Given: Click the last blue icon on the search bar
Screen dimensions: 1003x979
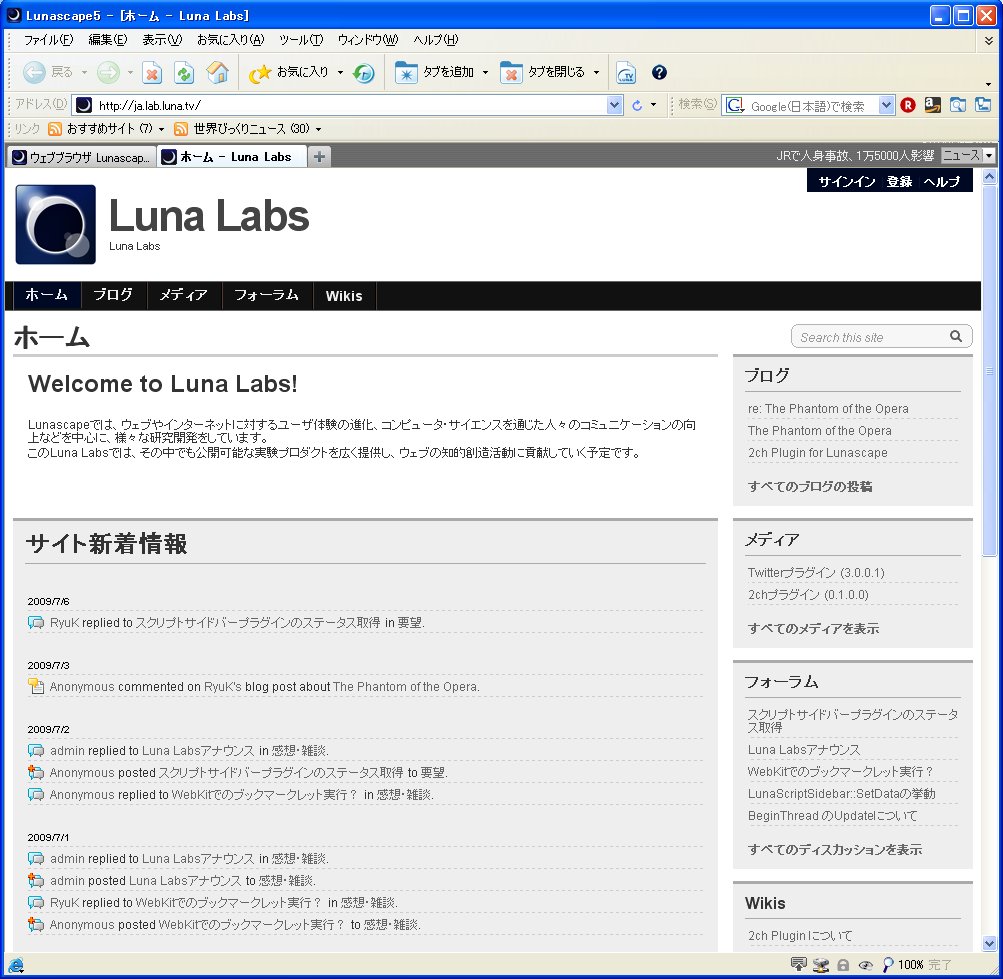Looking at the screenshot, I should (983, 105).
